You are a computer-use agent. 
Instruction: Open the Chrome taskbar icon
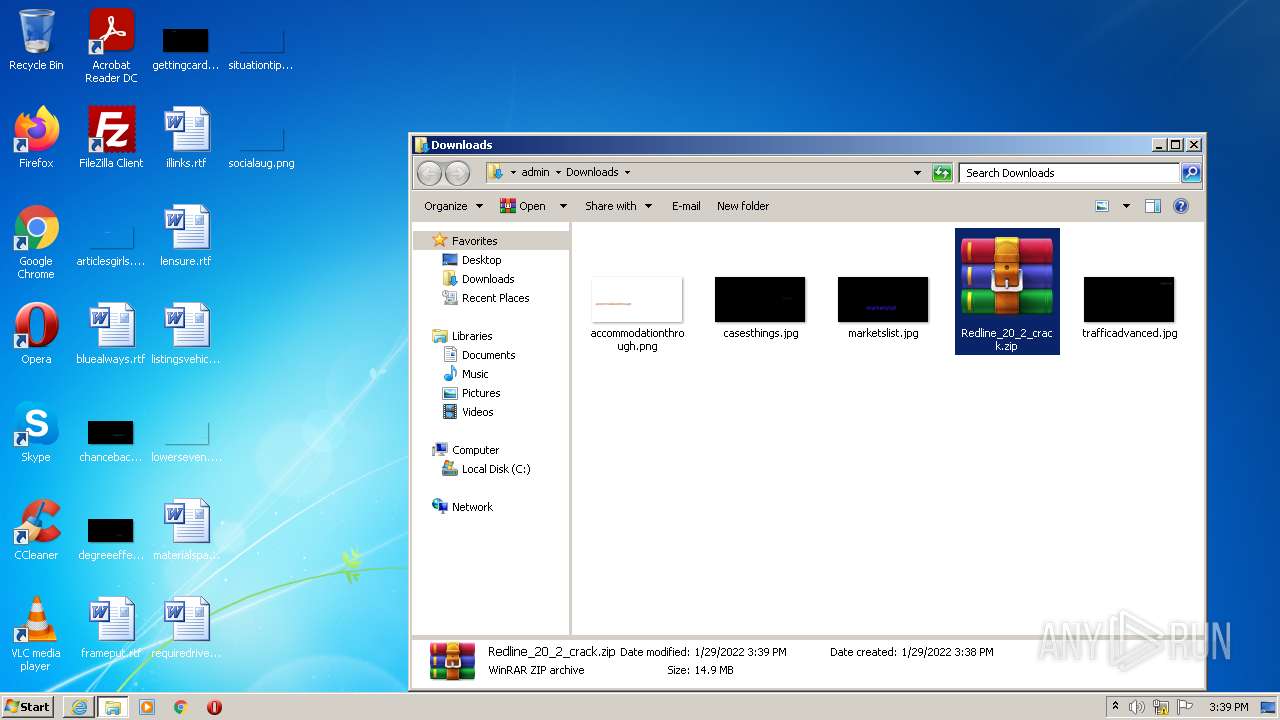tap(181, 707)
